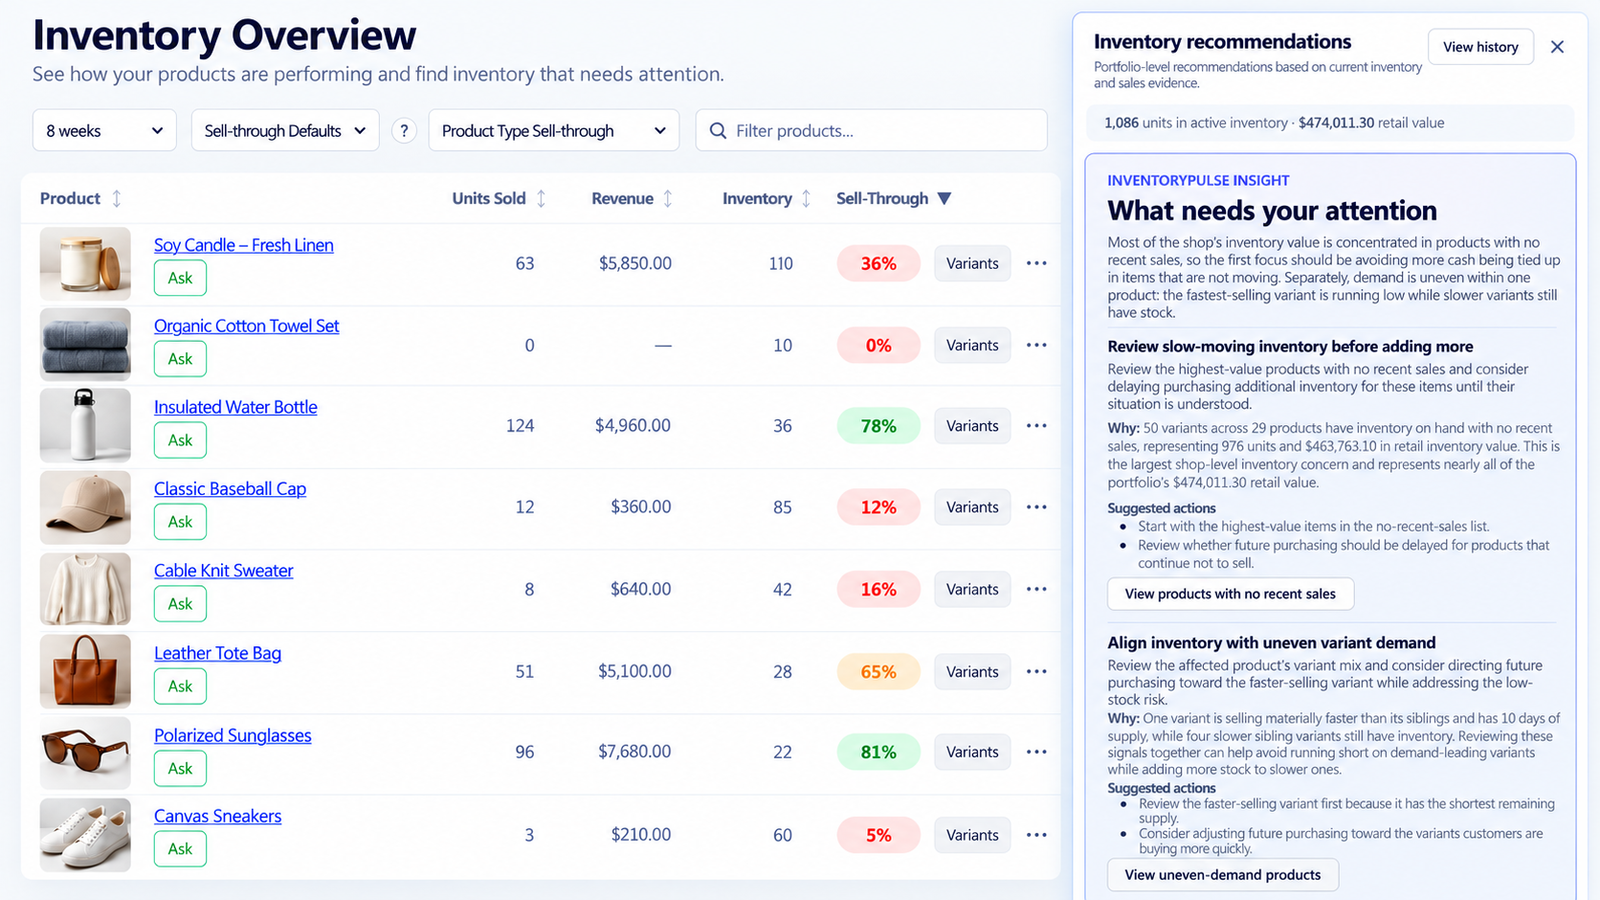1600x900 pixels.
Task: Open the Insulated Water Bottle link
Action: [235, 407]
